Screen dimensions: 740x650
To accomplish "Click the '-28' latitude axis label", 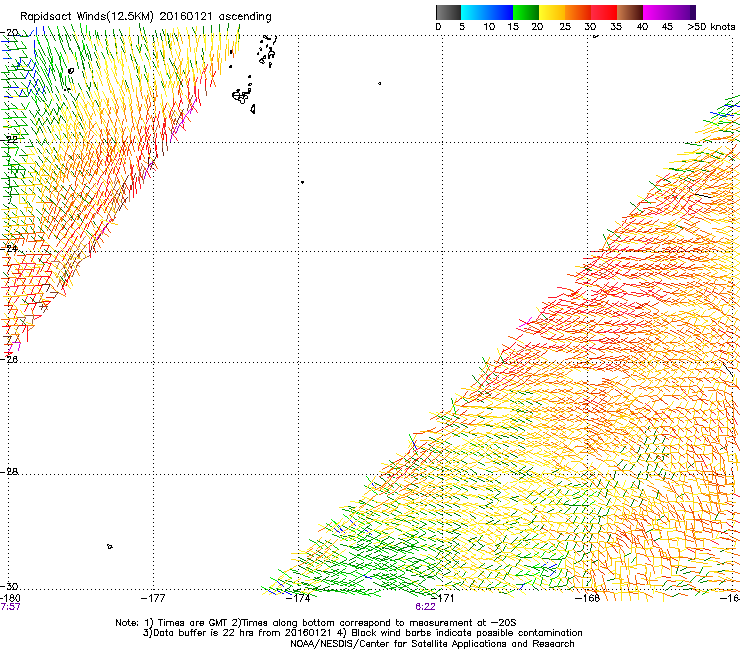I will point(10,471).
